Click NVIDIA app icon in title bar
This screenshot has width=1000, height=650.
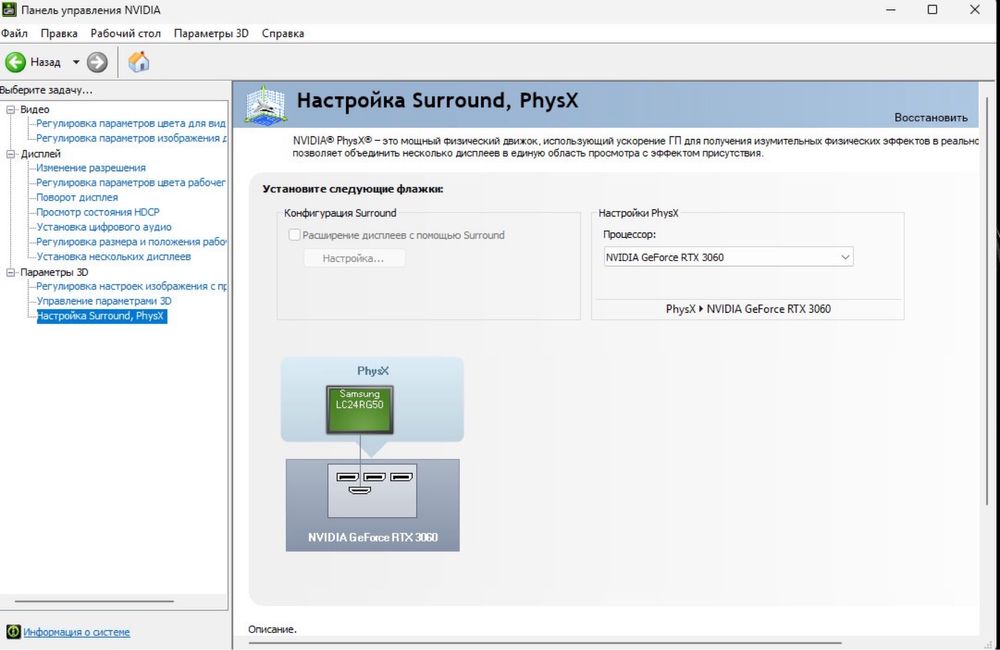(9, 10)
